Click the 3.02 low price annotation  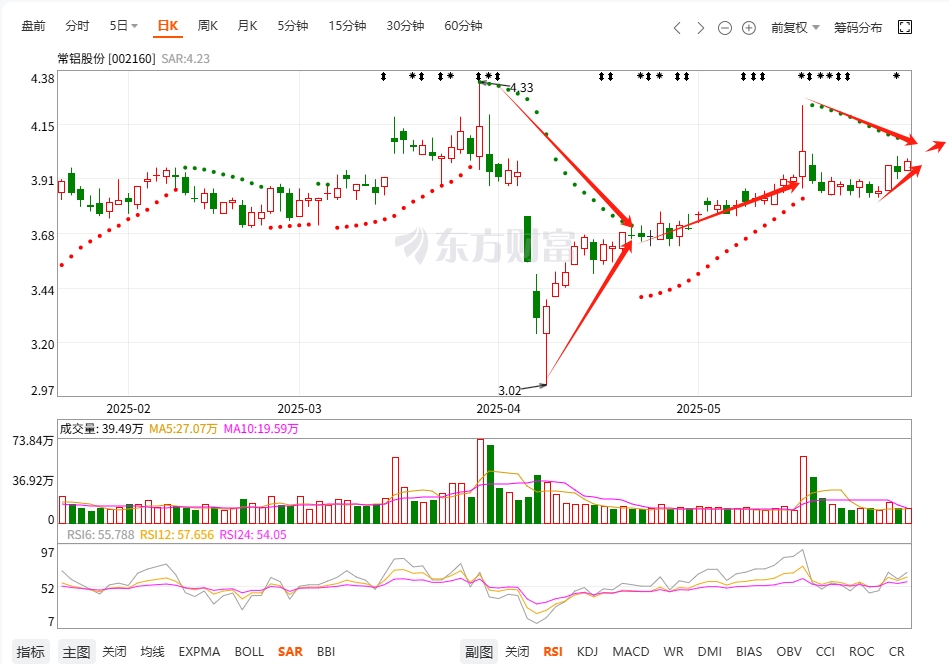point(510,390)
